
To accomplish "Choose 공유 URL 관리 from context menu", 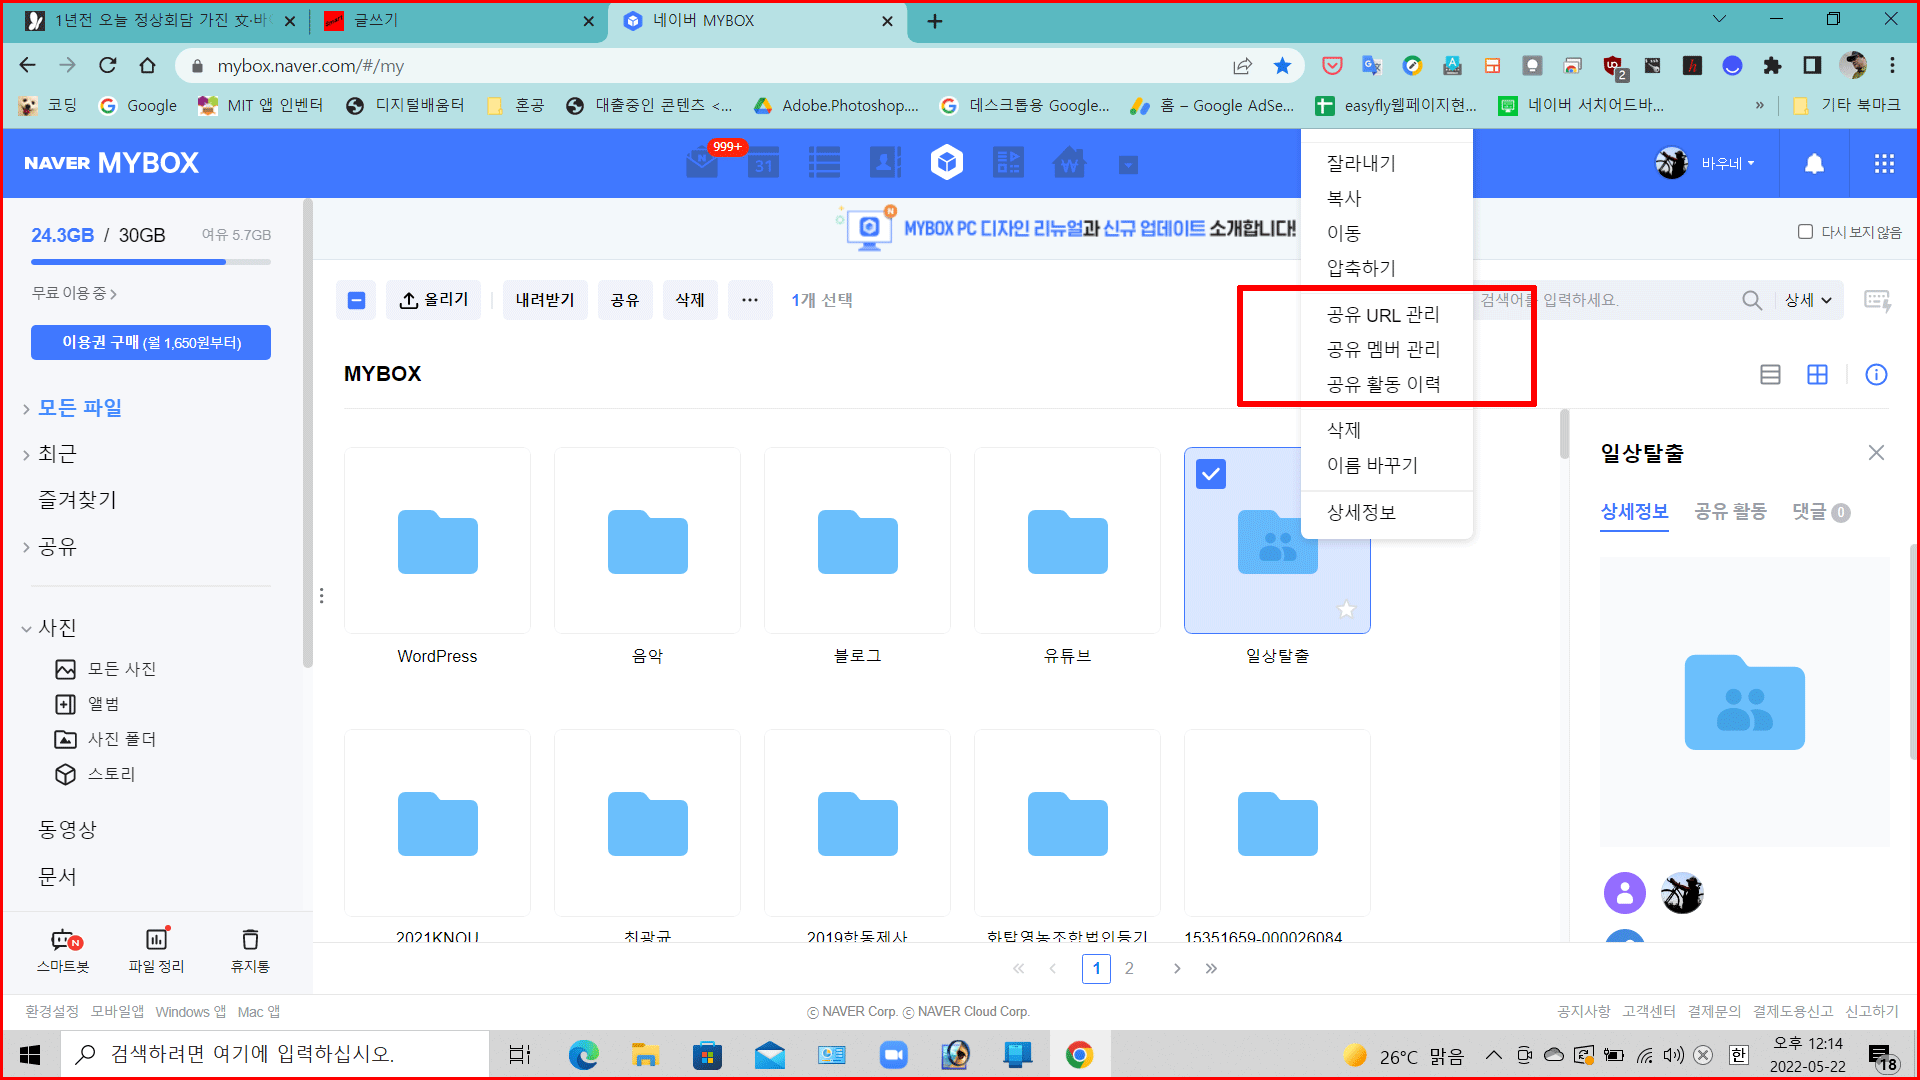I will [x=1383, y=315].
